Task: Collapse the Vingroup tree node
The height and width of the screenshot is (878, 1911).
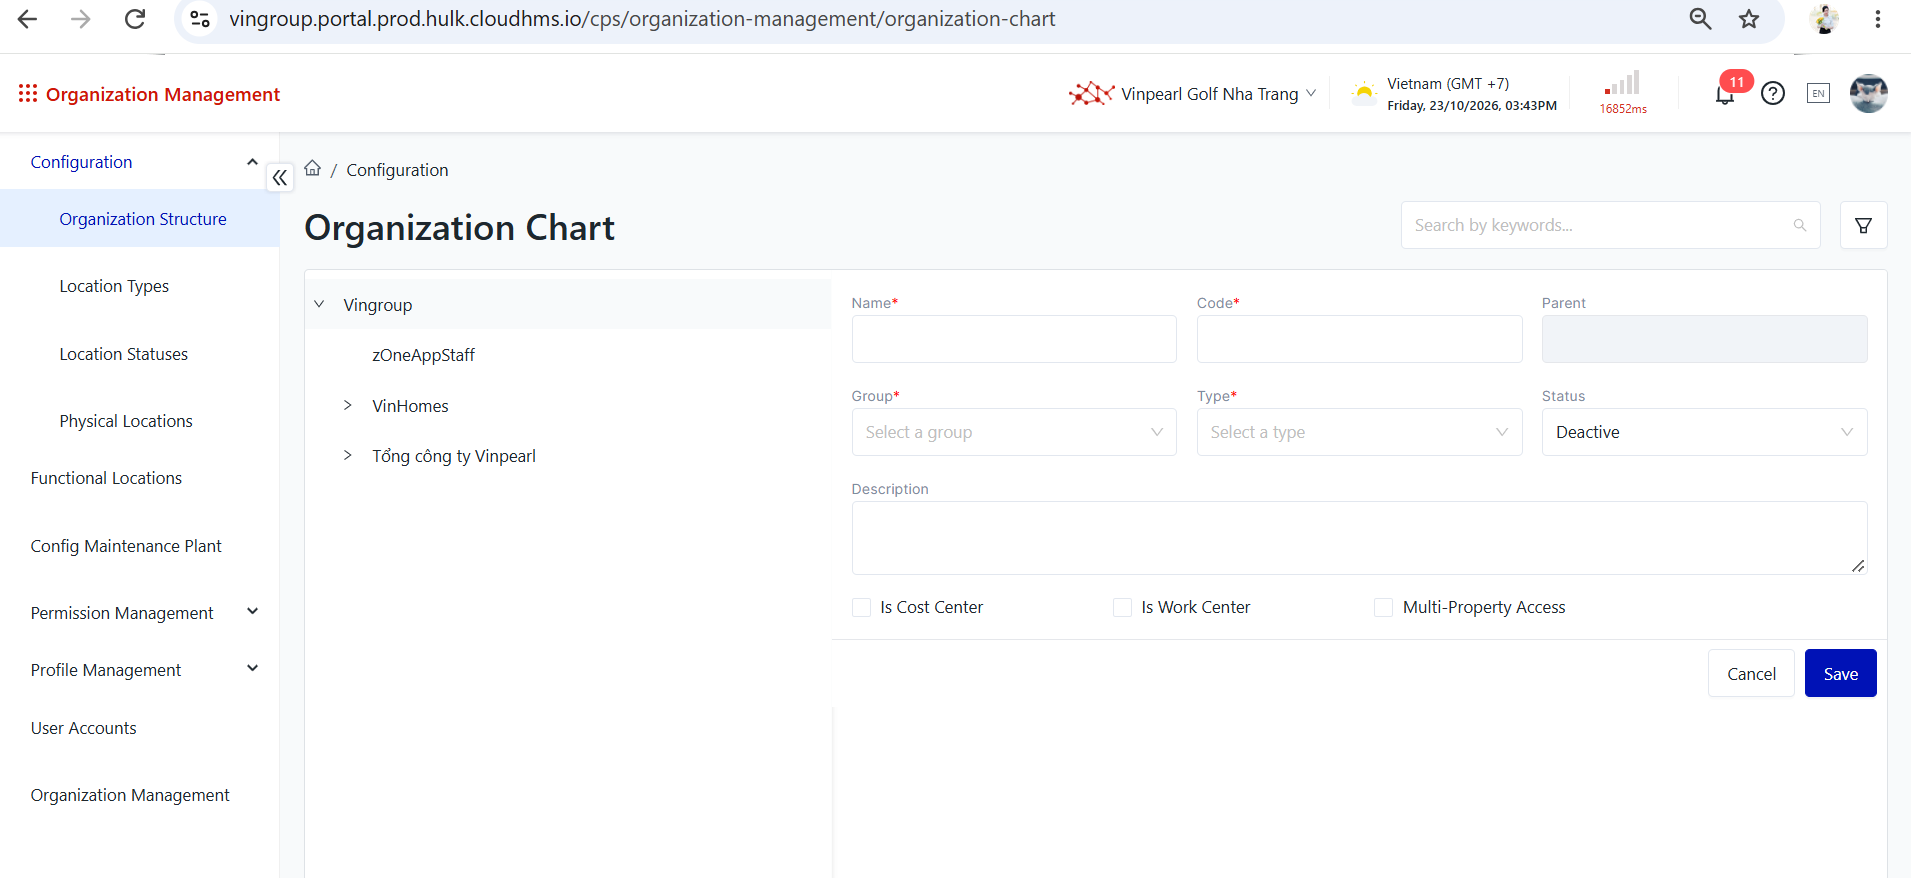Action: coord(319,304)
